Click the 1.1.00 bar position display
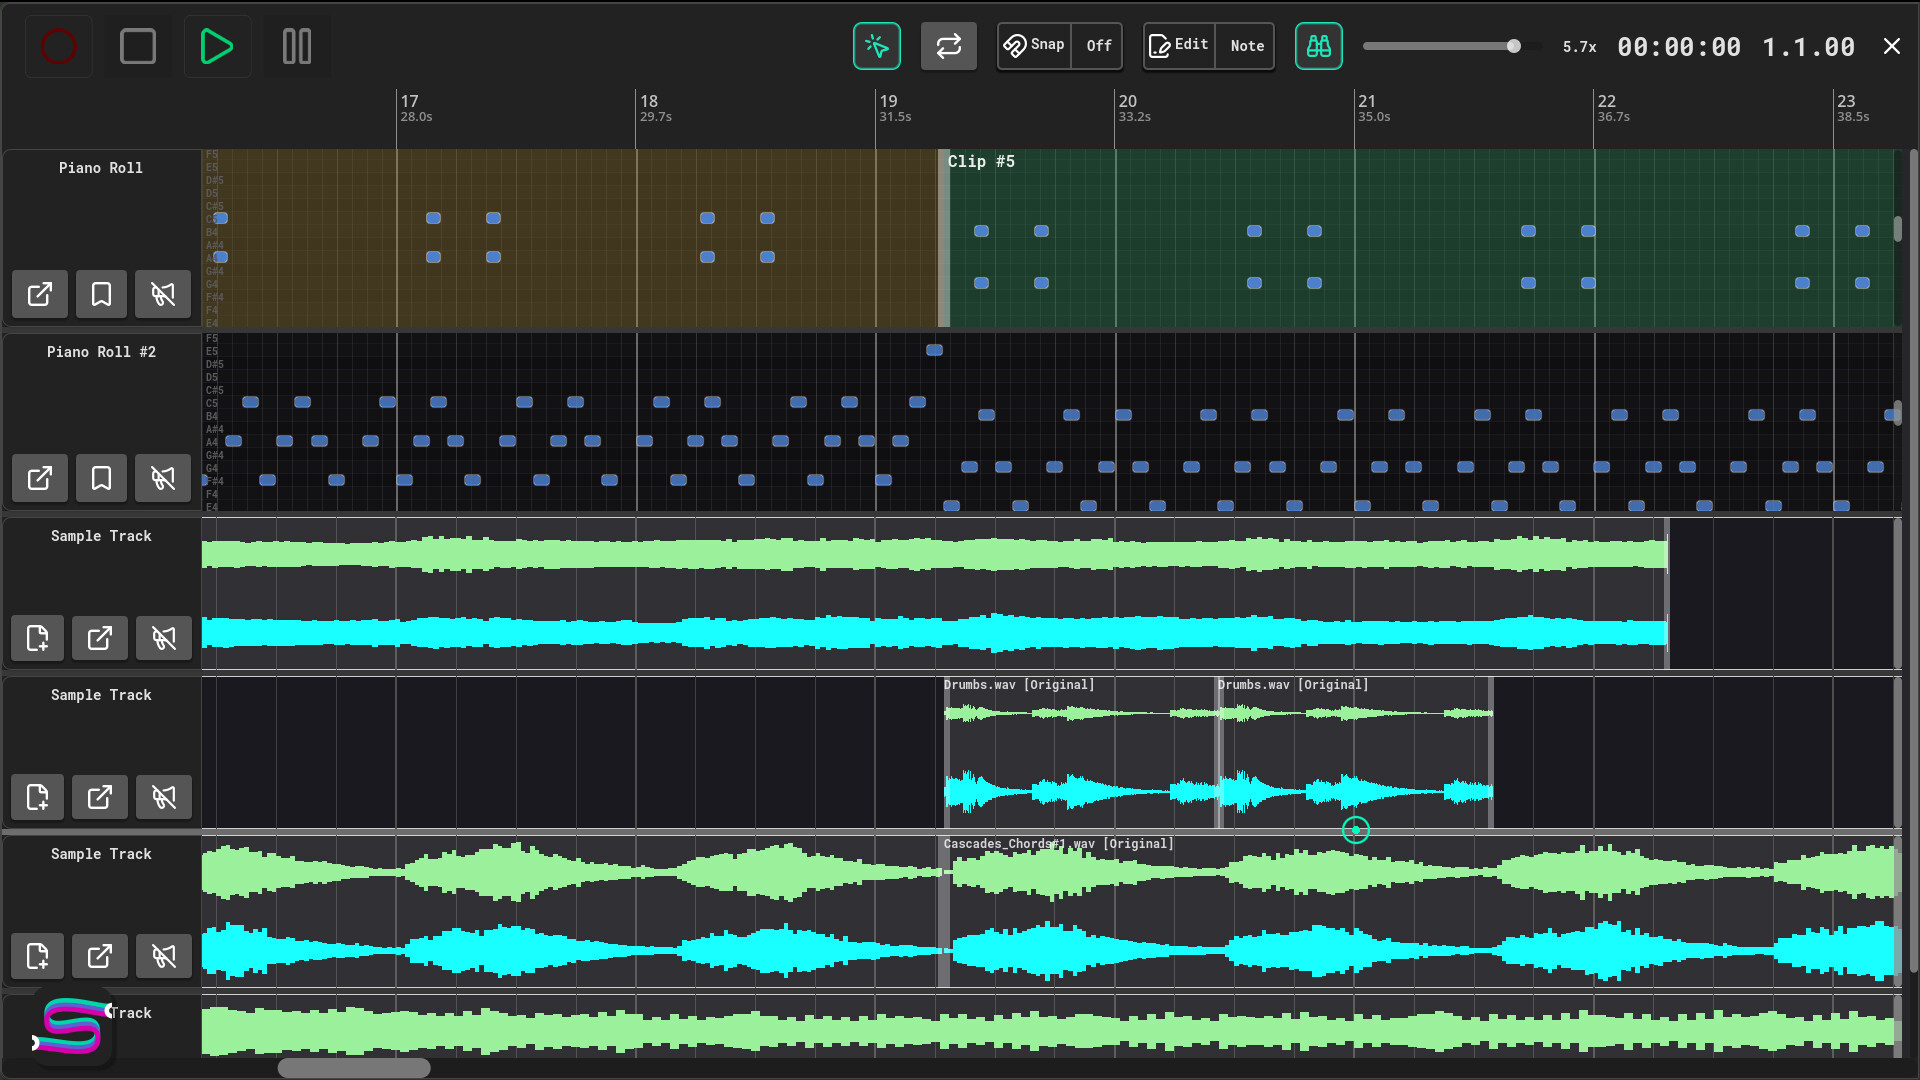The image size is (1920, 1080). pos(1809,47)
